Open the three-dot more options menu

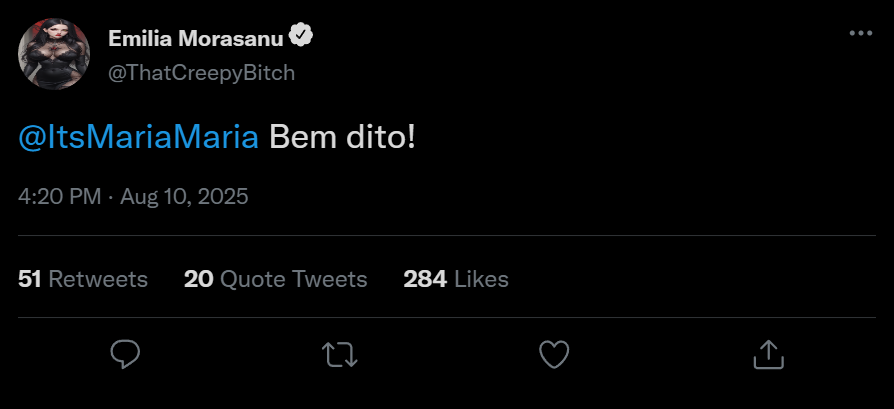click(860, 33)
